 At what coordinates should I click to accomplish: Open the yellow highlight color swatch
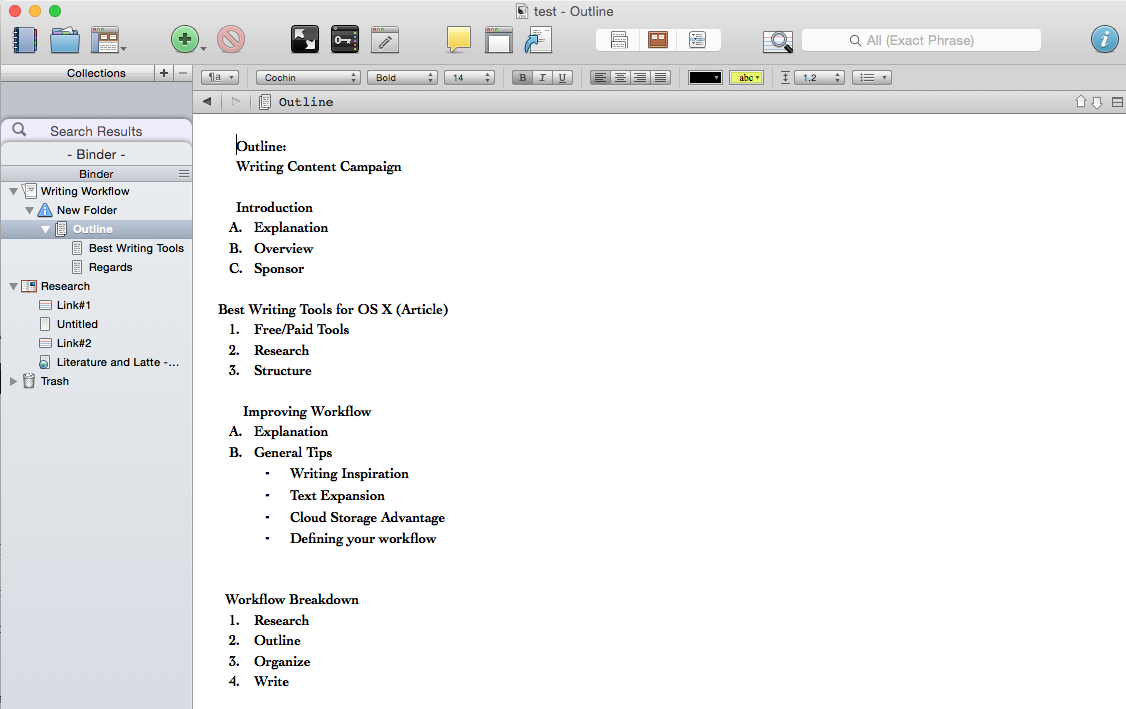[x=746, y=78]
